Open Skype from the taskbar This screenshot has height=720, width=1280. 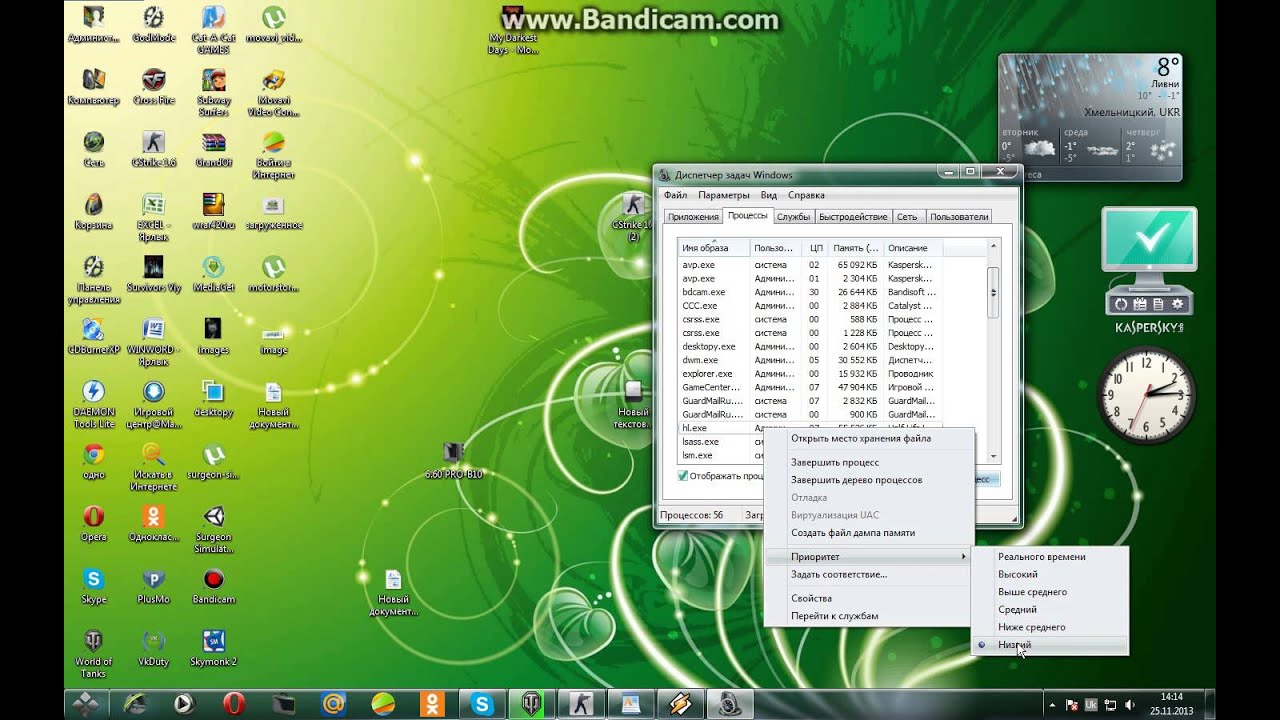(483, 704)
